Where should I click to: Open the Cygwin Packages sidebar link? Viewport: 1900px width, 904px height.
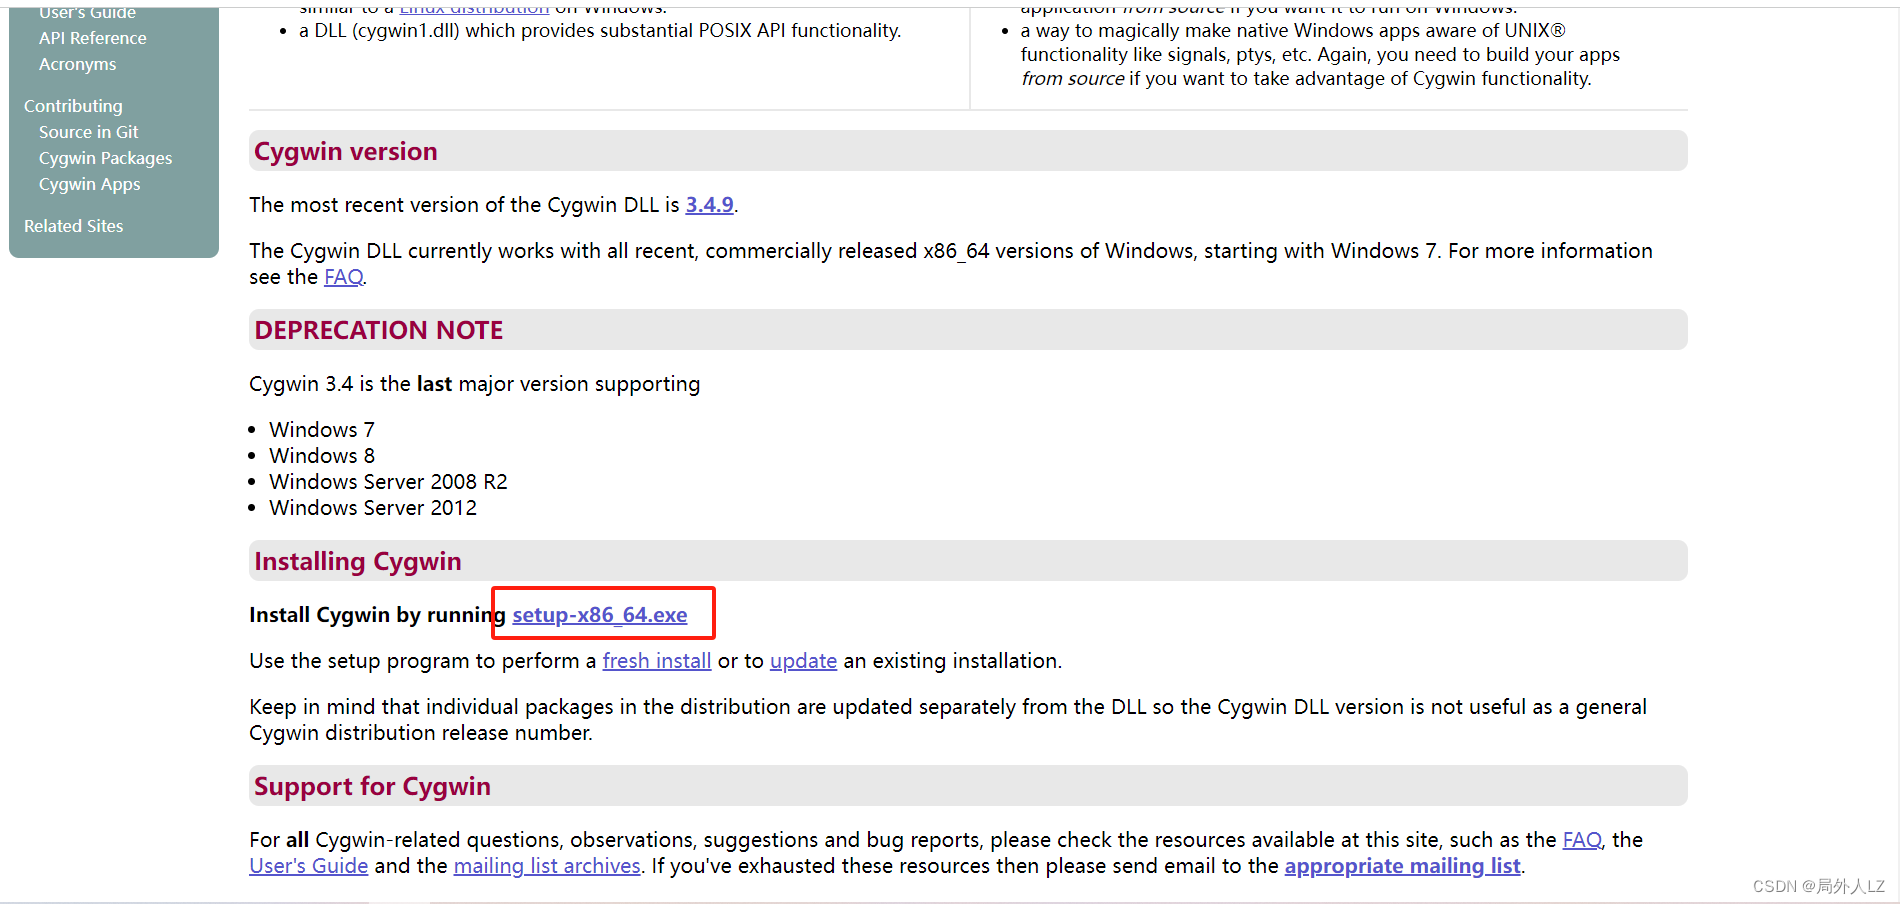point(105,158)
